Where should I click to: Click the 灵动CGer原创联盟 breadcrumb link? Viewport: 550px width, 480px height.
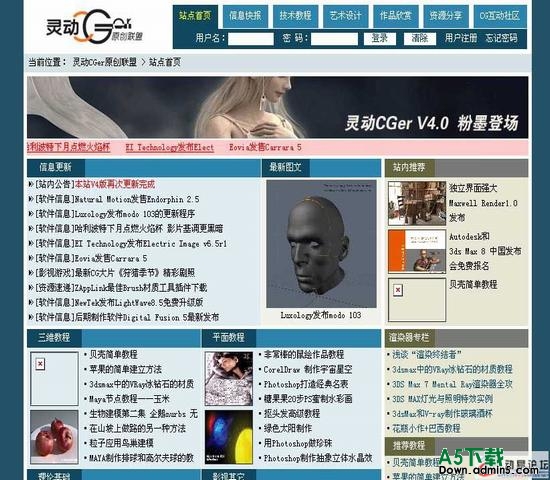105,62
